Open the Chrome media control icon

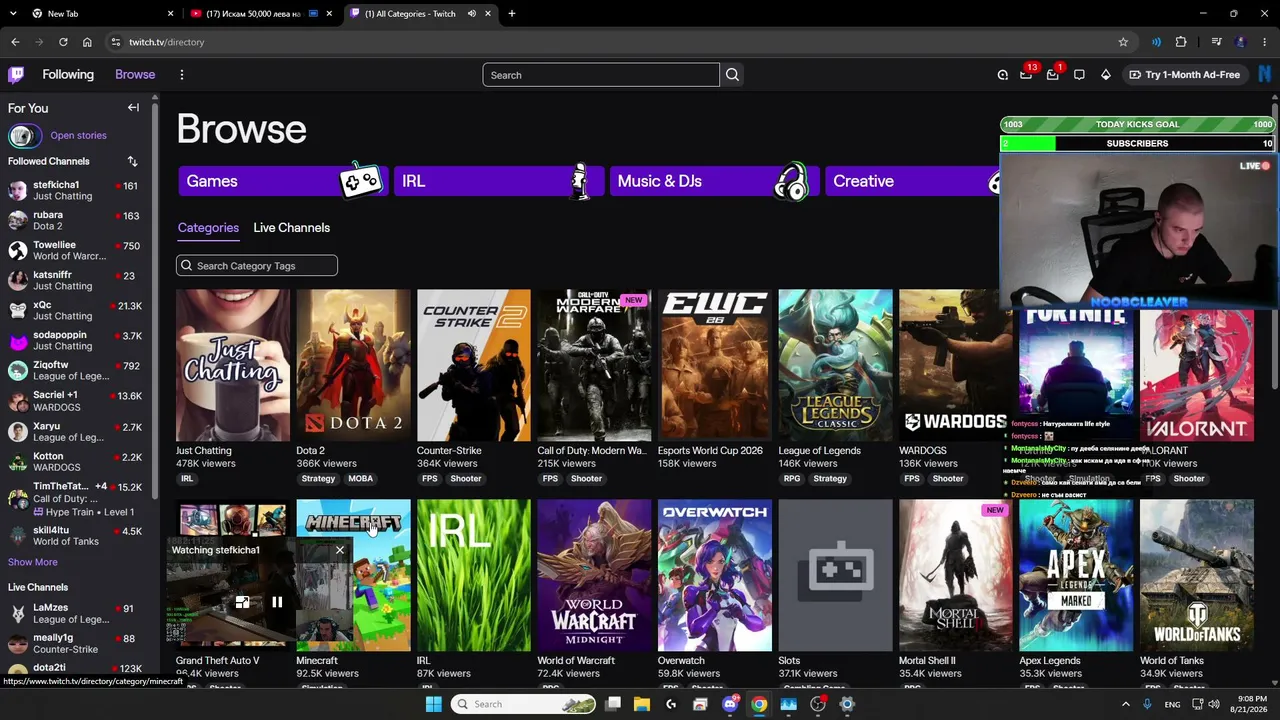click(1216, 42)
